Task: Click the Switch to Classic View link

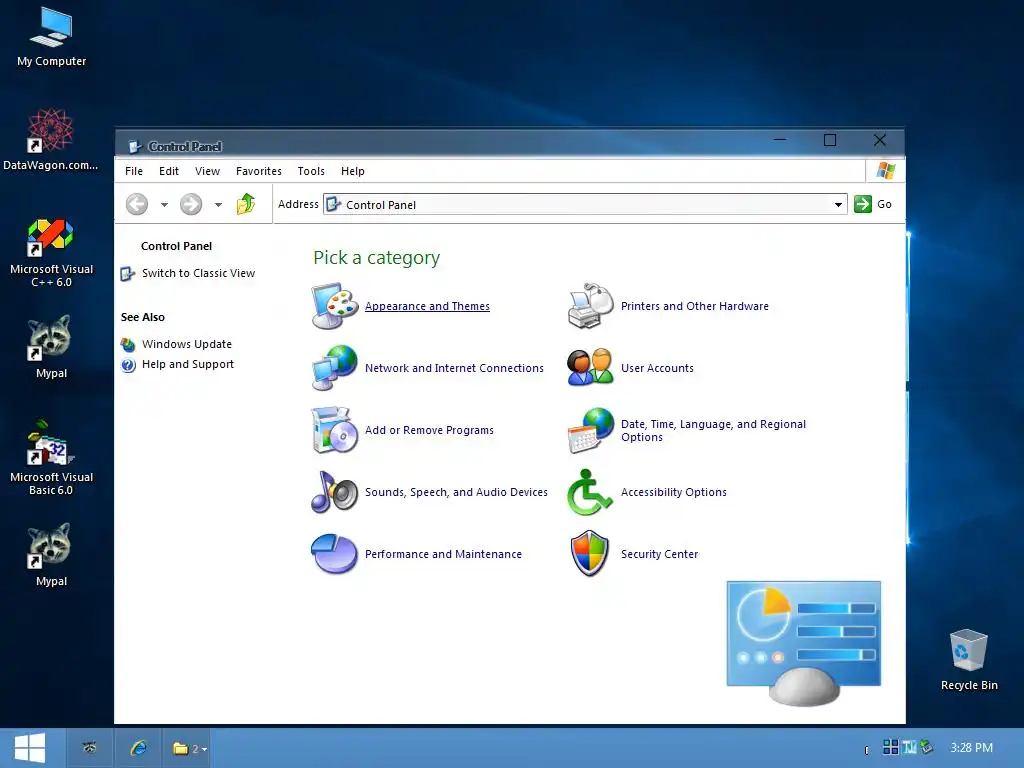Action: 198,274
